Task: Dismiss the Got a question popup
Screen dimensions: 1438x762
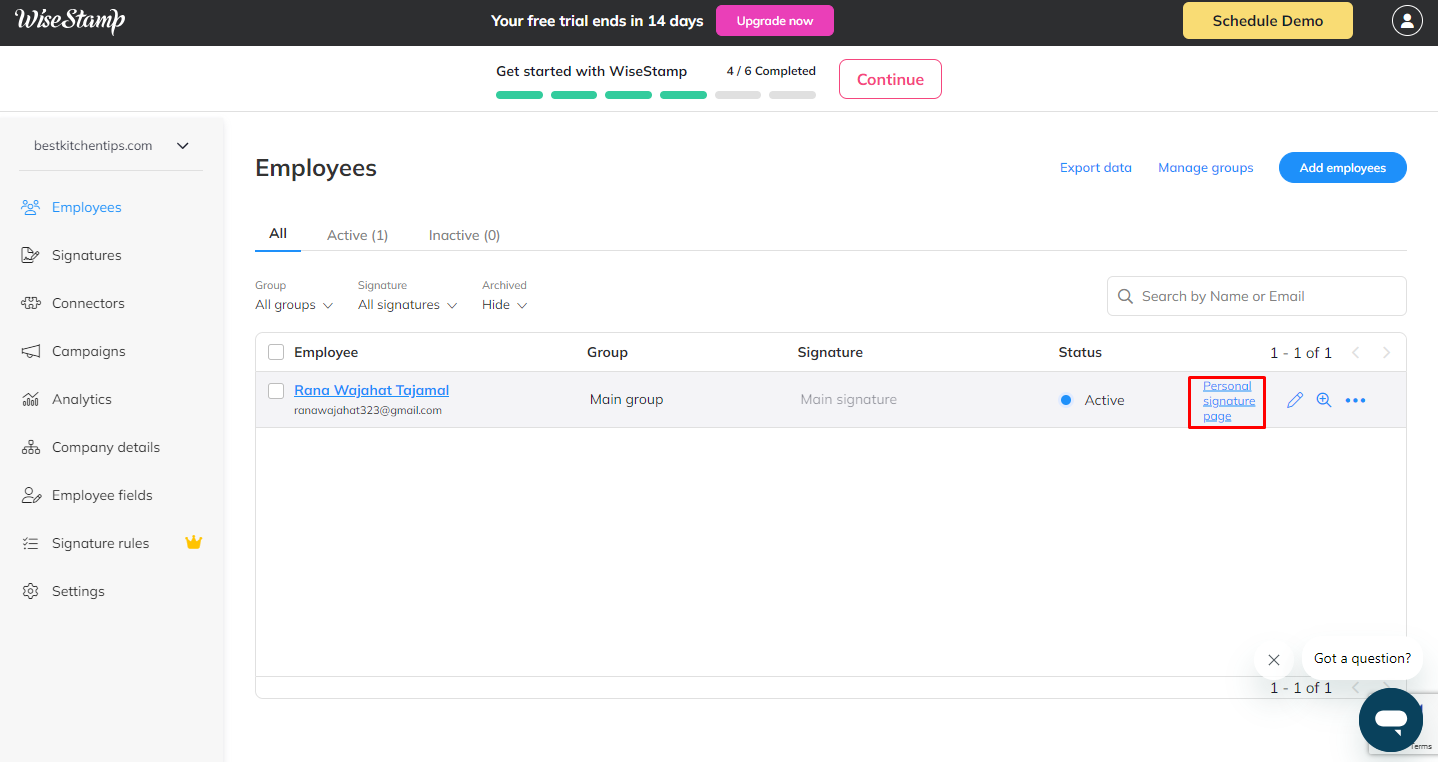Action: 1273,660
